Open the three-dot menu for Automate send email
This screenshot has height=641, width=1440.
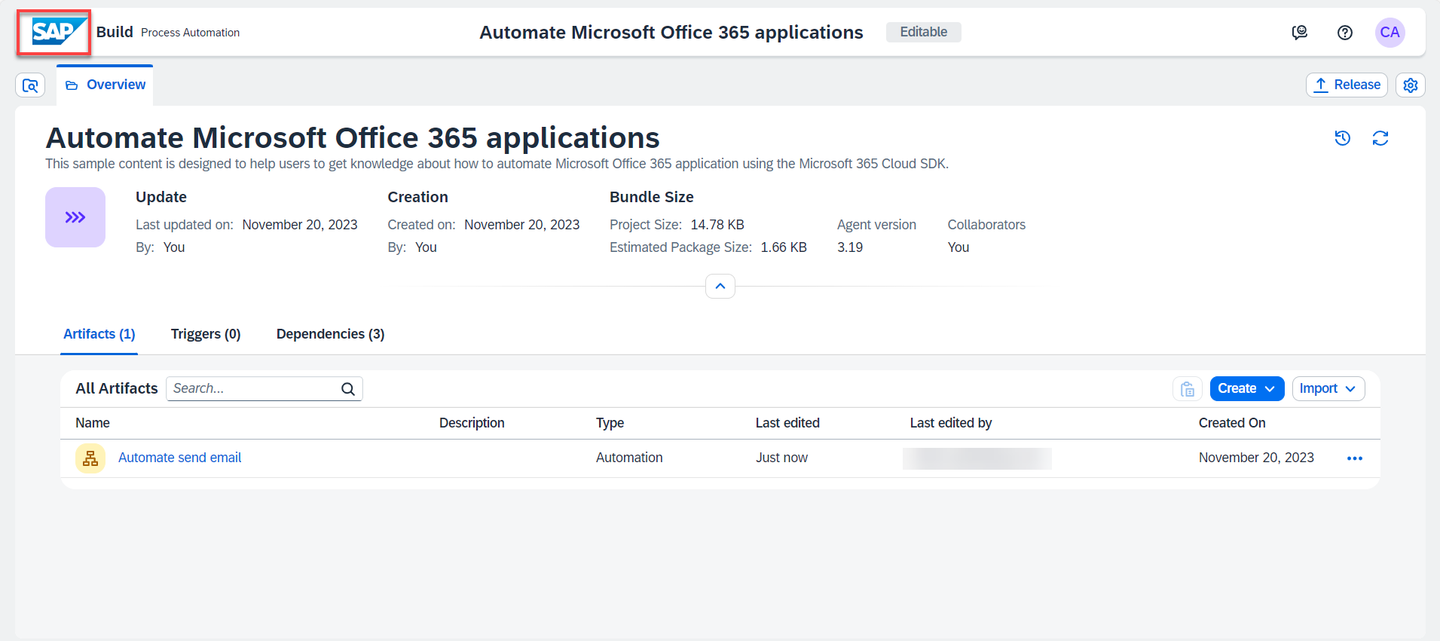coord(1355,458)
